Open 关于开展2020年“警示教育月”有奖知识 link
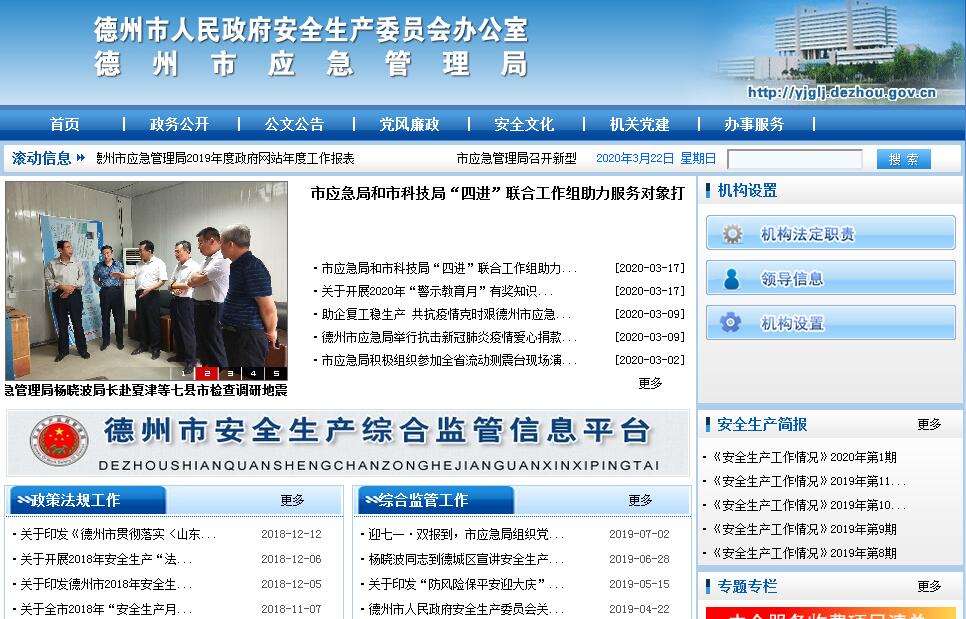Viewport: 966px width, 619px height. (436, 291)
